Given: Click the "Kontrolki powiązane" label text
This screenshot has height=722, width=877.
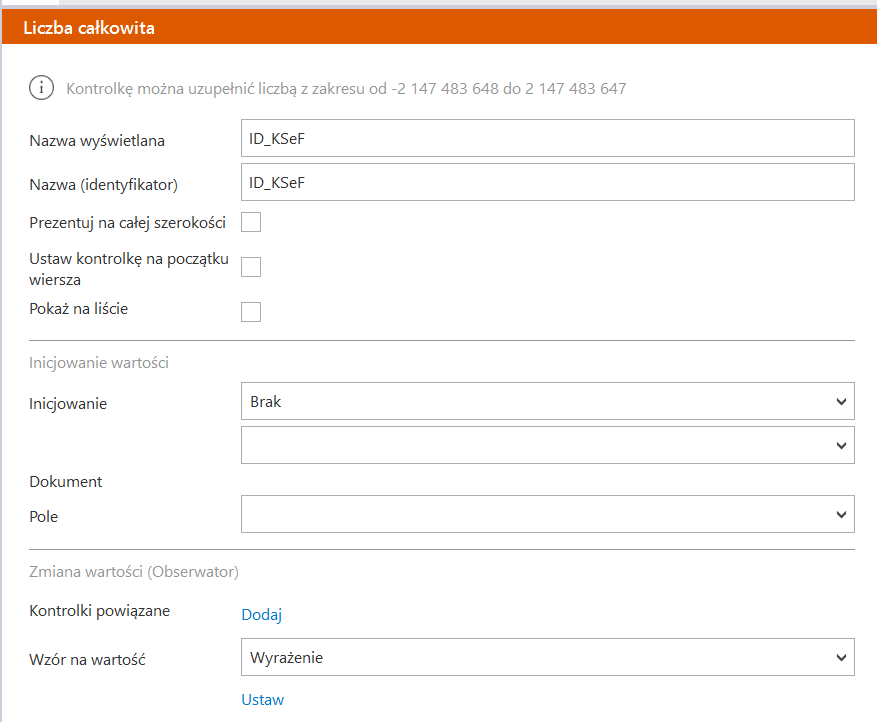Looking at the screenshot, I should 99,611.
